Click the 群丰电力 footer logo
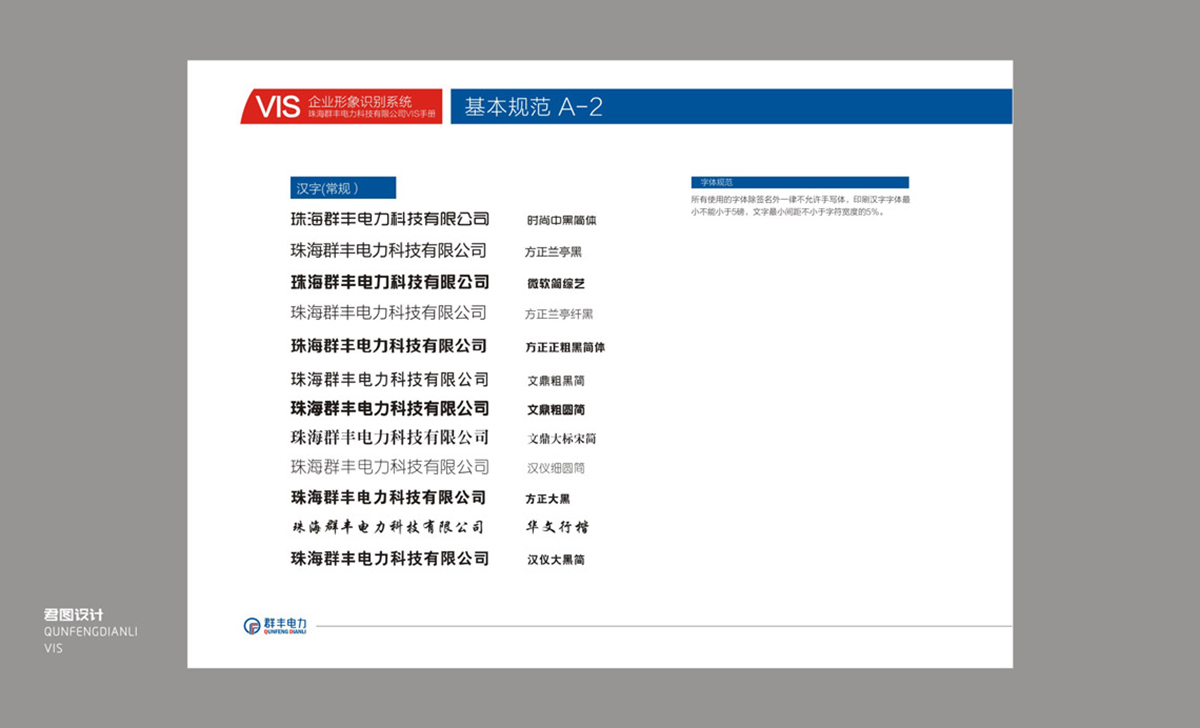 coord(275,626)
